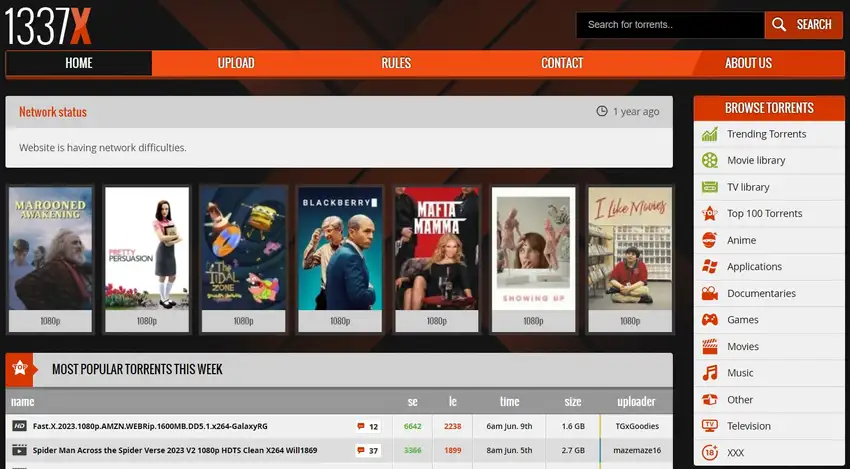Click the 2.7 GB size cell
Viewport: 850px width, 469px height.
[x=573, y=450]
